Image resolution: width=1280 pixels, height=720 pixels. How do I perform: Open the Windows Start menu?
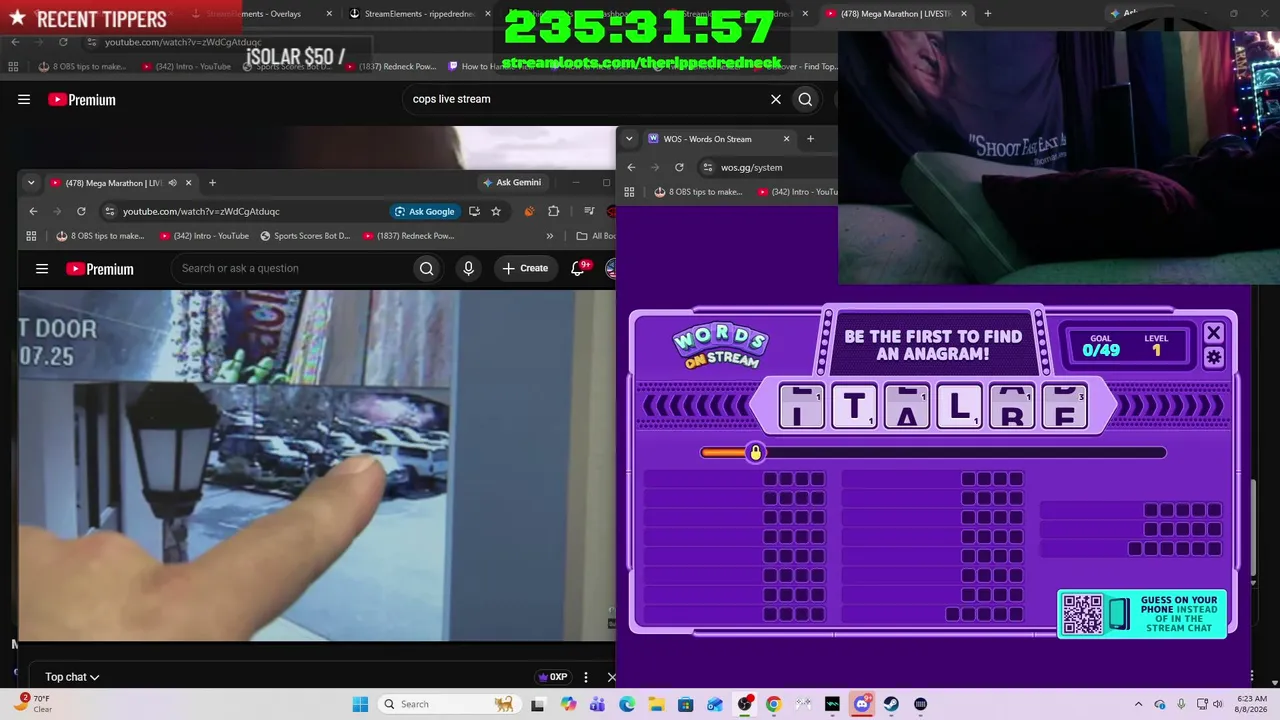(360, 704)
